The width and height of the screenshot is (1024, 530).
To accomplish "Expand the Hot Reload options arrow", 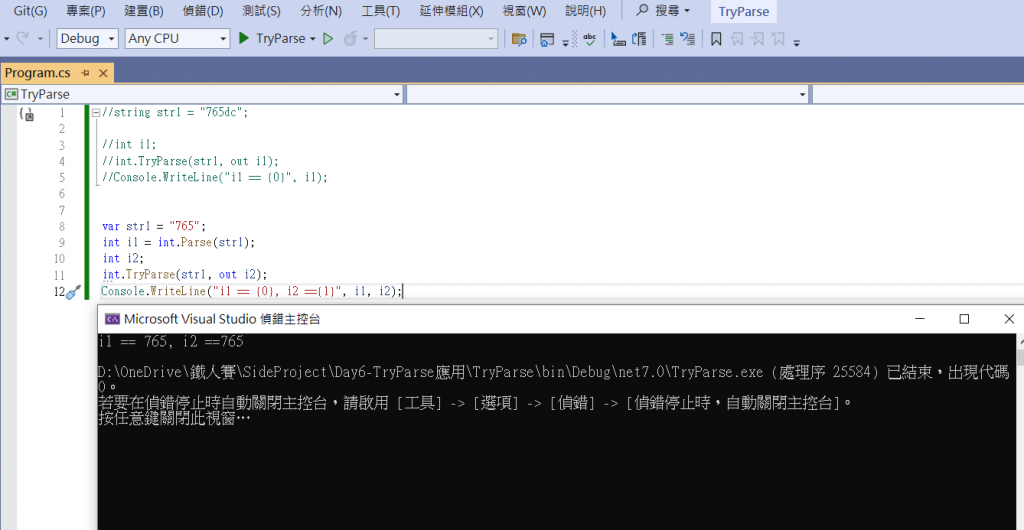I will [x=366, y=39].
